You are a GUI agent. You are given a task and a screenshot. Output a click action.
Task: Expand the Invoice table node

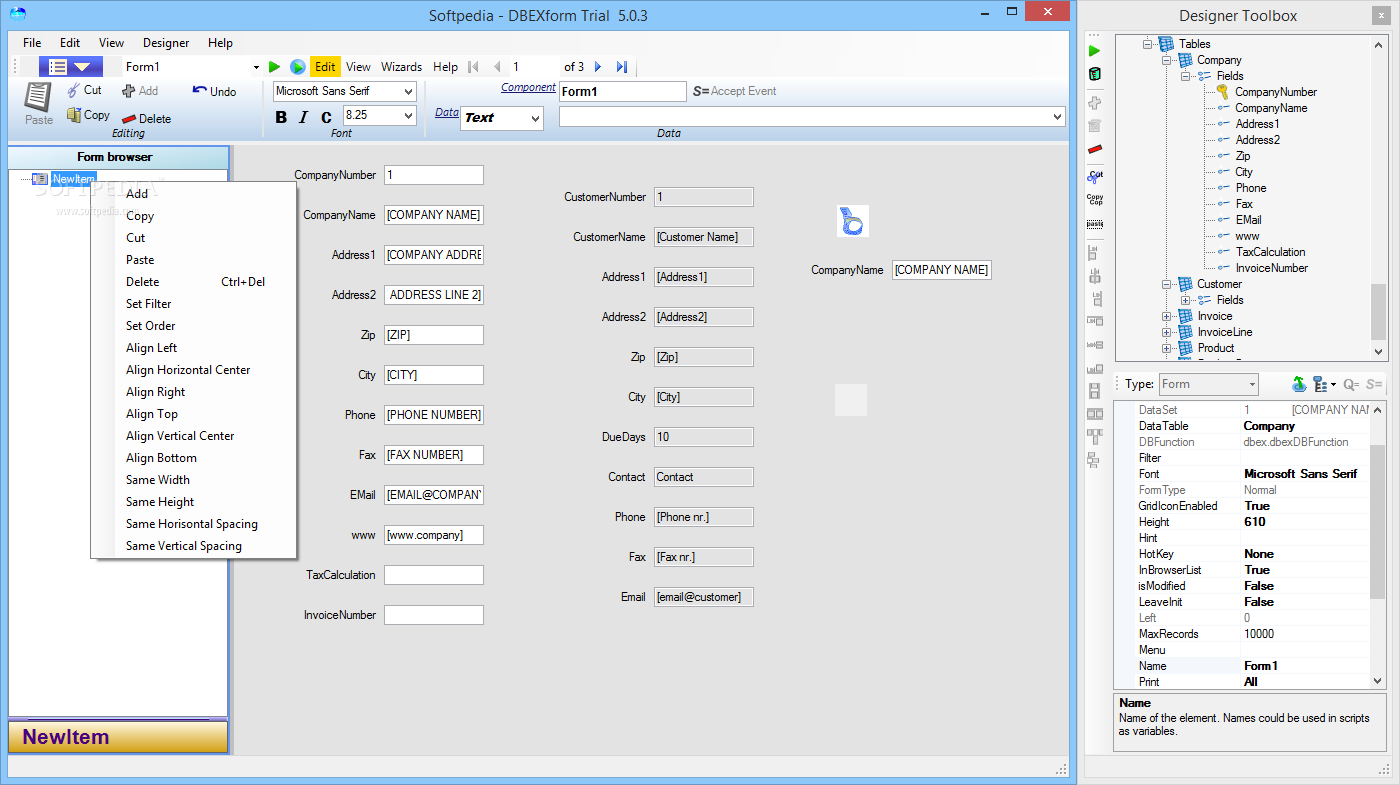tap(1166, 316)
